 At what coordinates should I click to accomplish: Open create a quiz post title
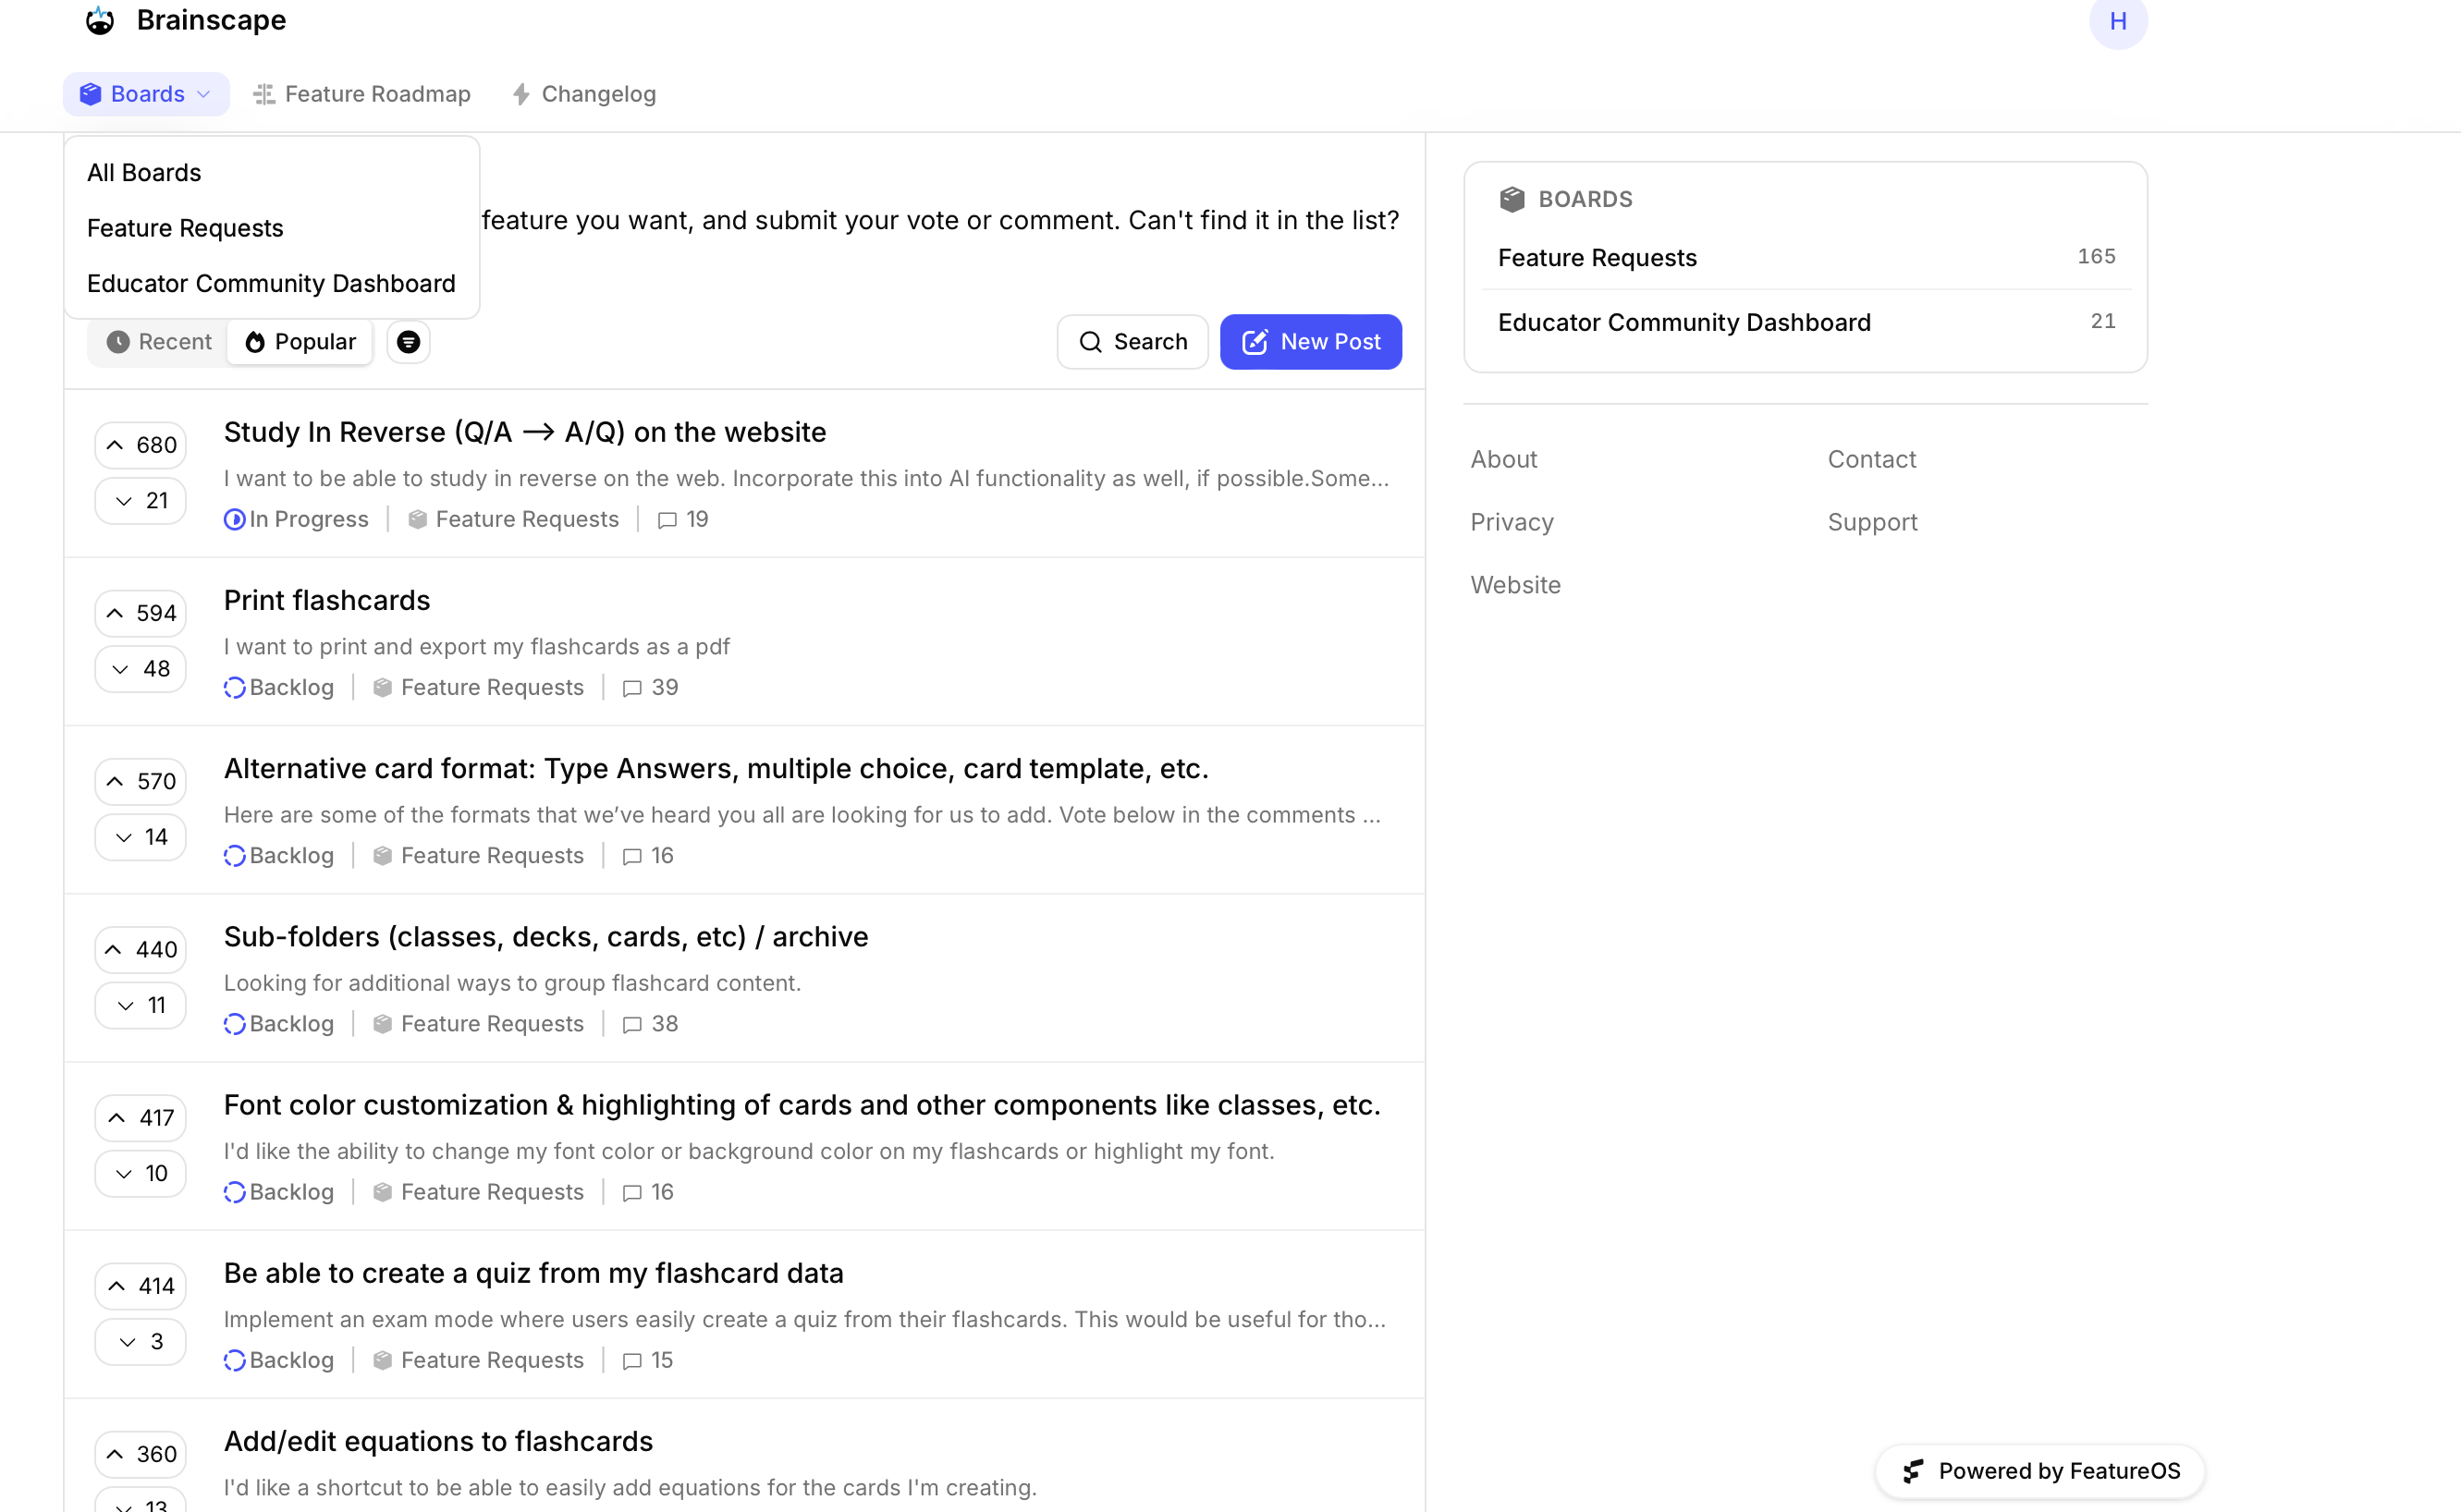[534, 1272]
